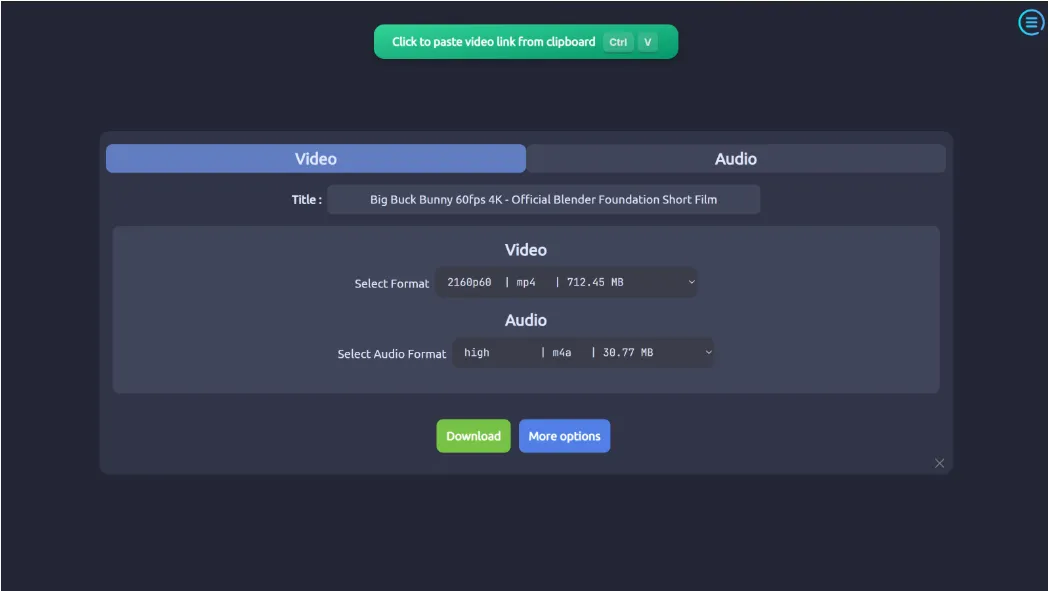Click the 'Title :' label
This screenshot has width=1049, height=591.
pyautogui.click(x=306, y=199)
